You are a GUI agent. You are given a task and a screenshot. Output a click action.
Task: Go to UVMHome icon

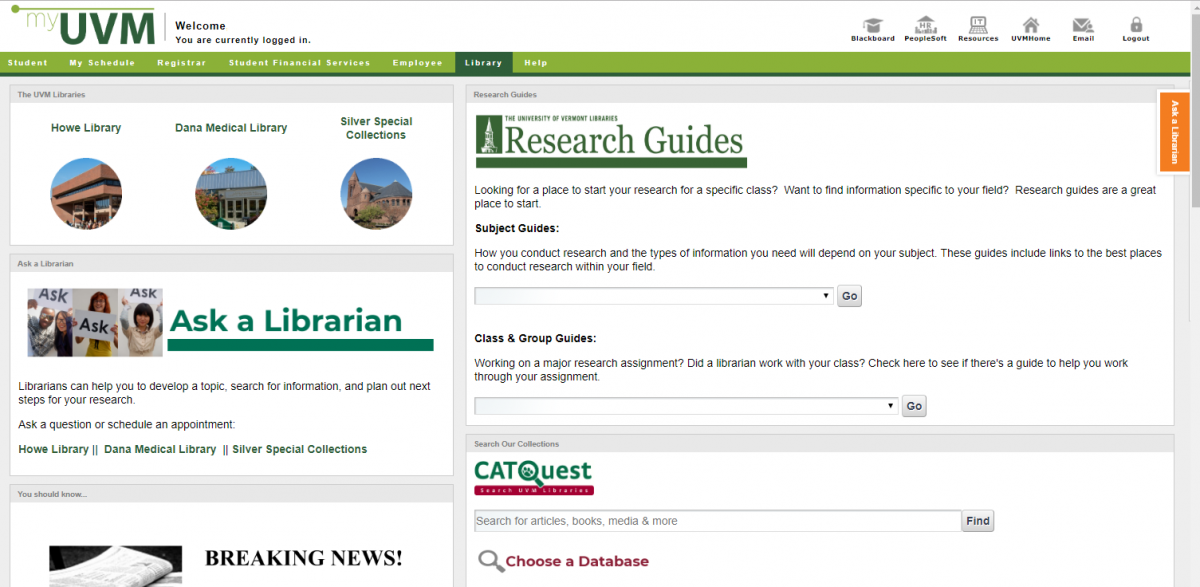tap(1031, 24)
